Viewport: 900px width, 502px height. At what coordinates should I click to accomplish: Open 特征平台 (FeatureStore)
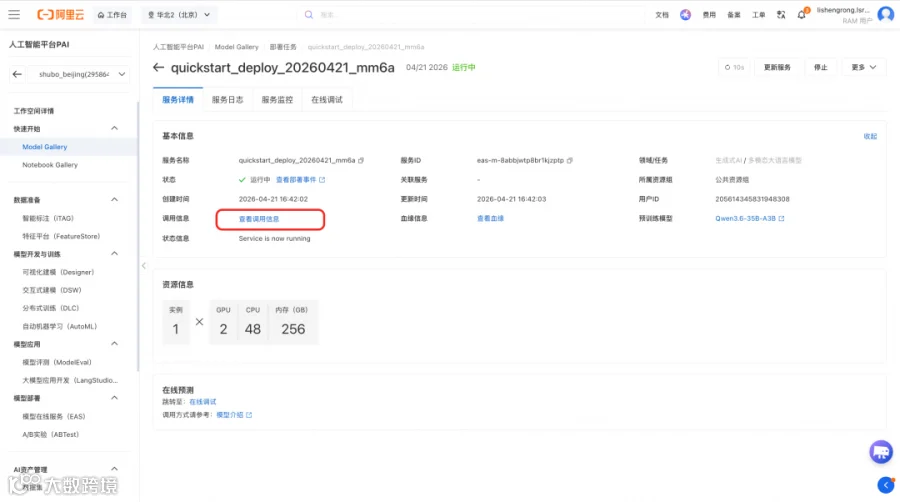[61, 236]
